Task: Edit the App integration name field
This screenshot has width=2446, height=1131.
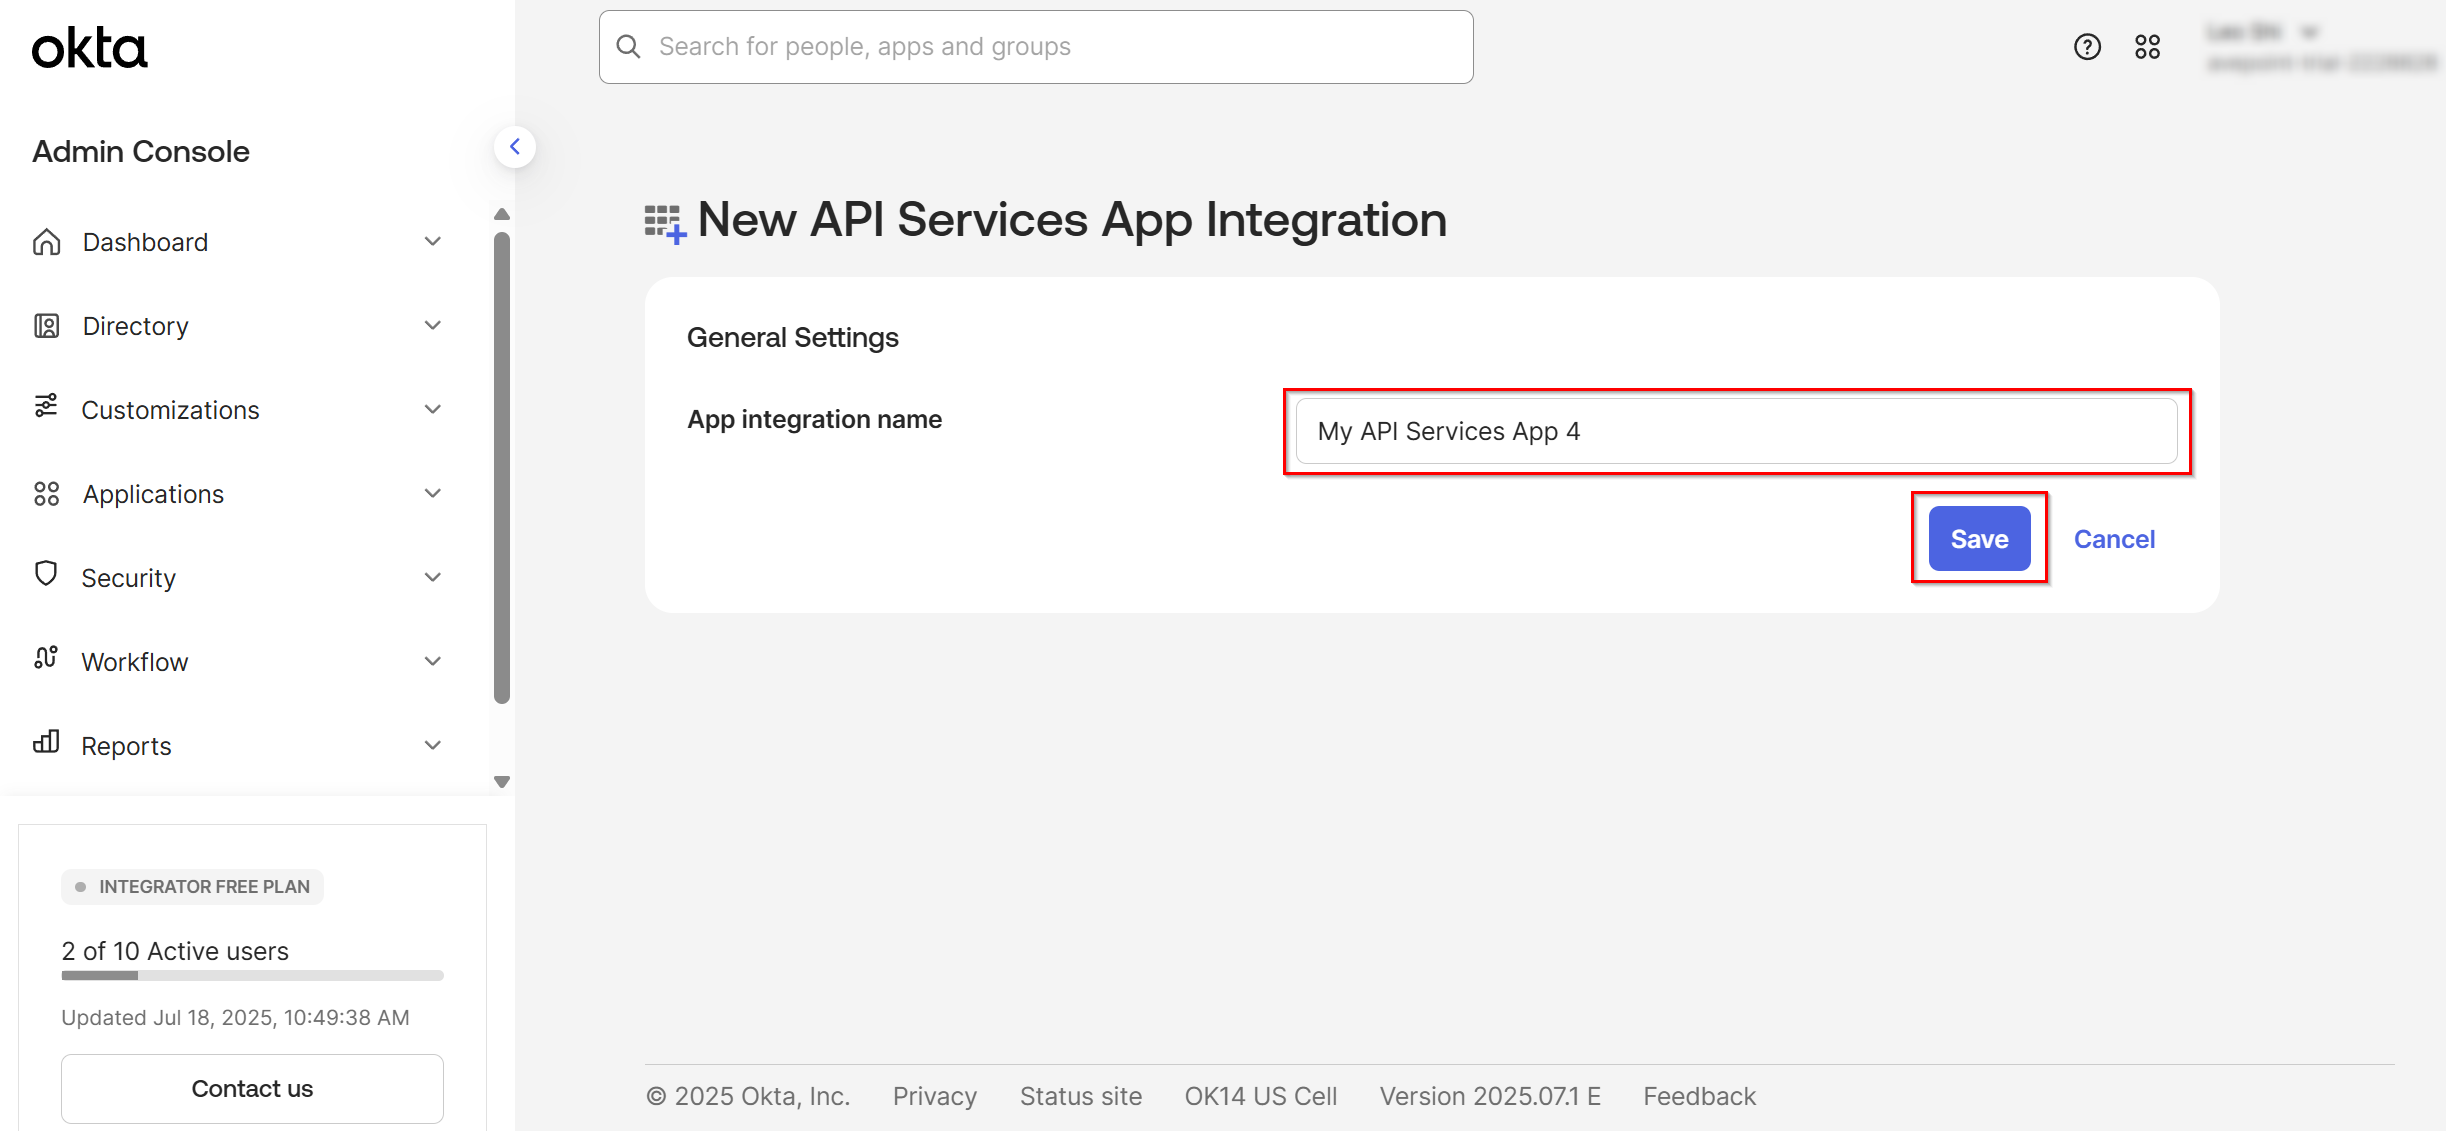Action: 1735,431
